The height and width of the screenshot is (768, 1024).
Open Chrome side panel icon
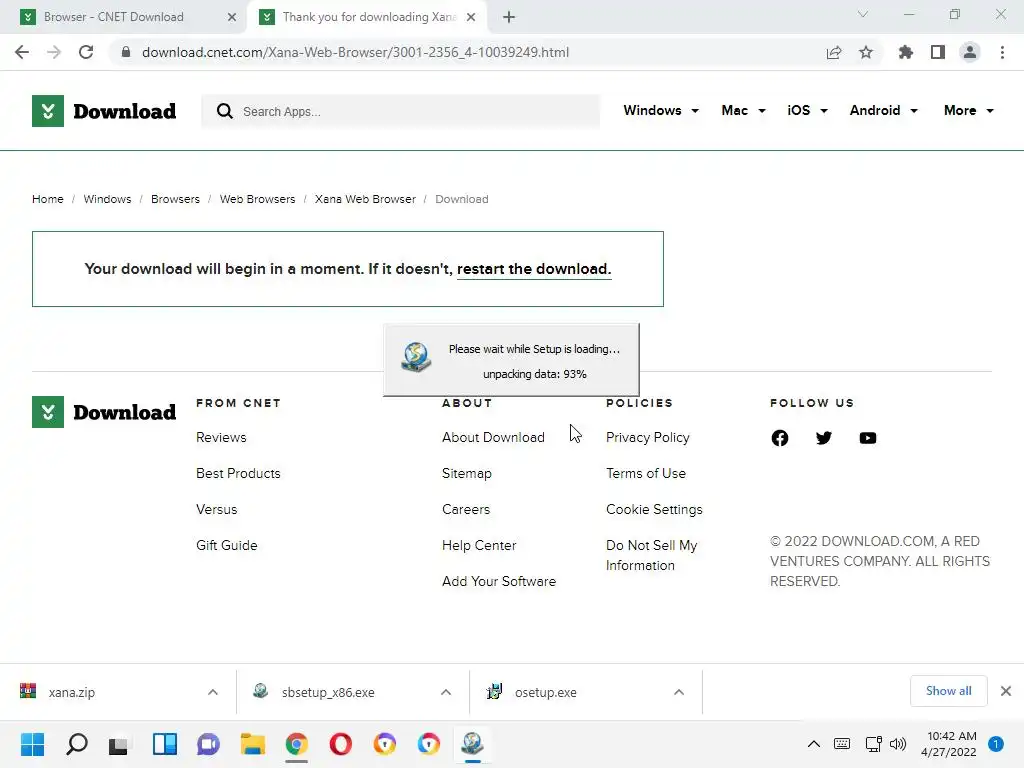[x=938, y=52]
